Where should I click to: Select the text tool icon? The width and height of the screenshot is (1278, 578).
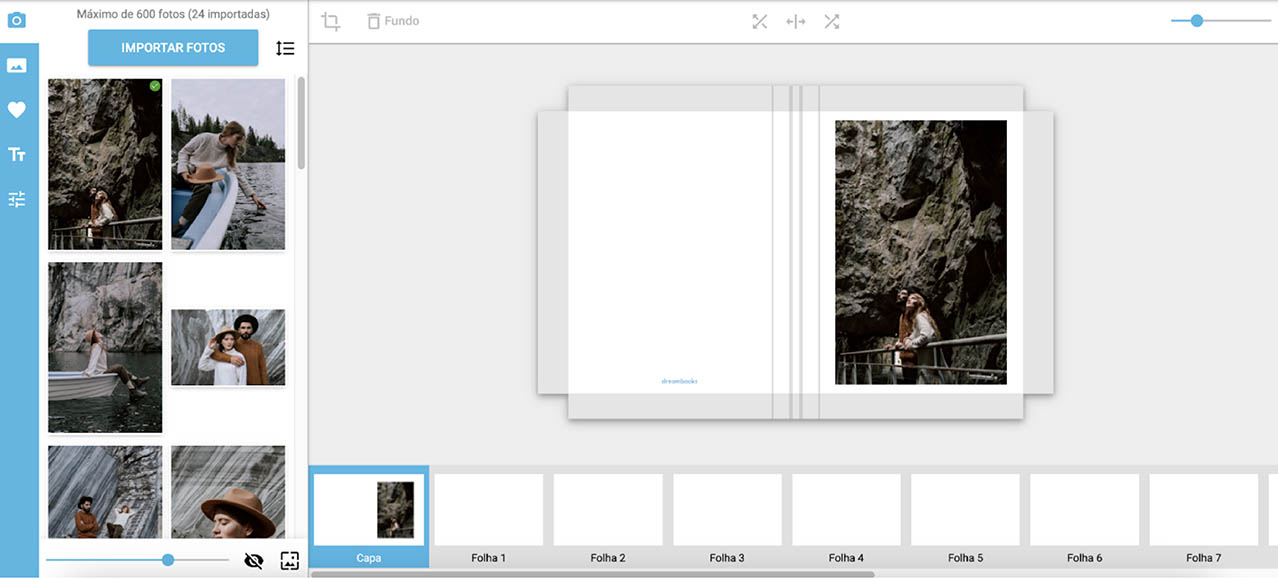(x=16, y=154)
